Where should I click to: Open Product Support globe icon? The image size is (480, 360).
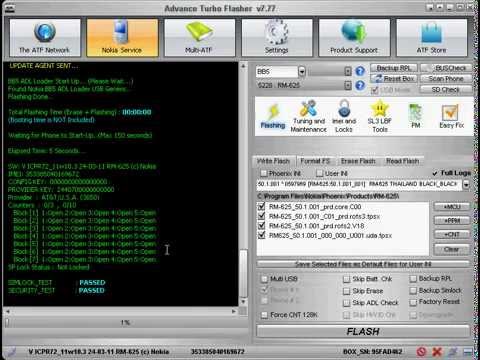tap(354, 37)
